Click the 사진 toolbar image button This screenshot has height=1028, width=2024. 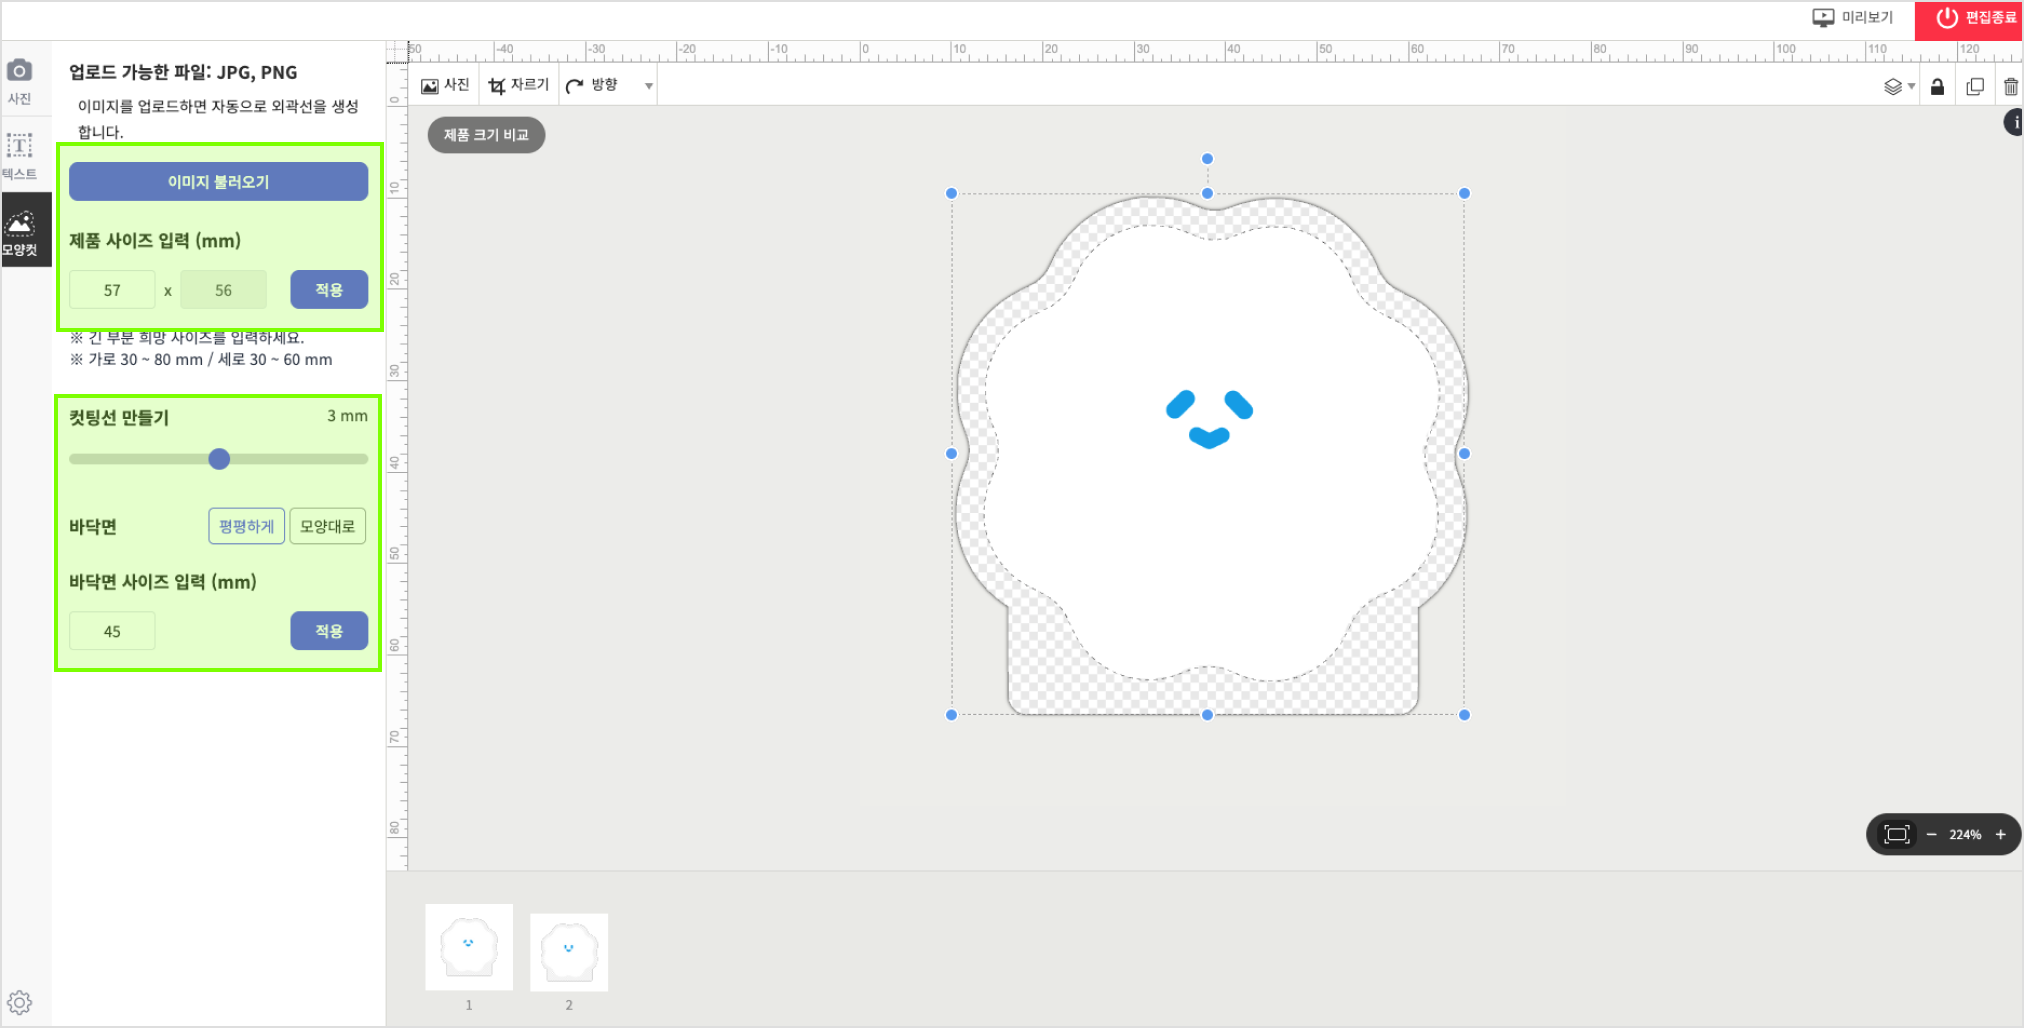pos(445,85)
